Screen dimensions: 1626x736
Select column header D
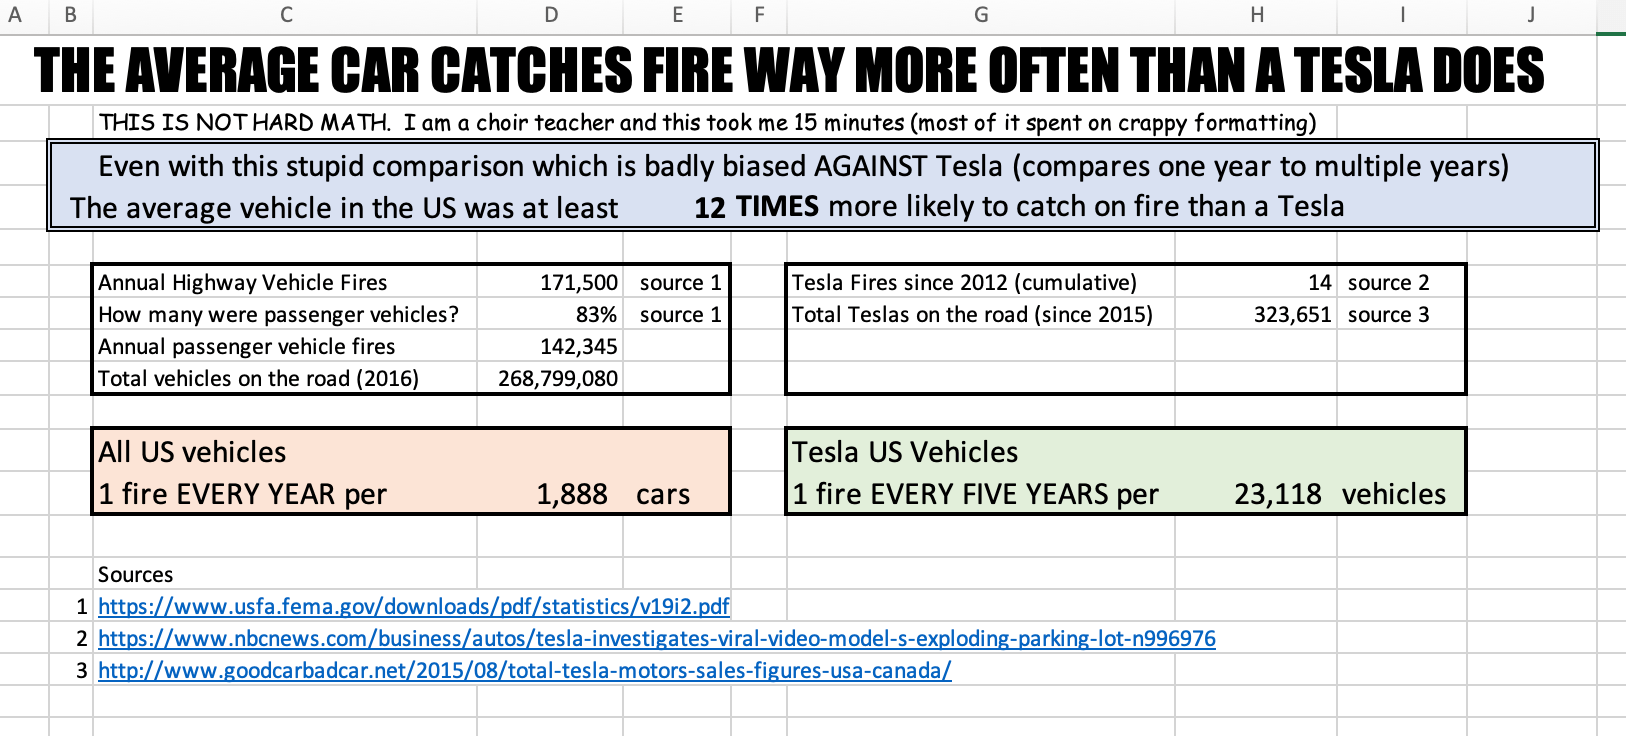click(x=549, y=14)
